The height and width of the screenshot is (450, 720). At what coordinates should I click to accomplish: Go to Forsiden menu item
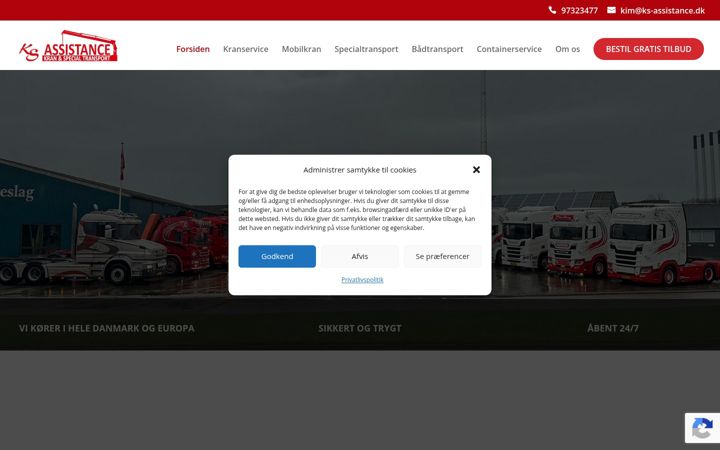tap(193, 49)
